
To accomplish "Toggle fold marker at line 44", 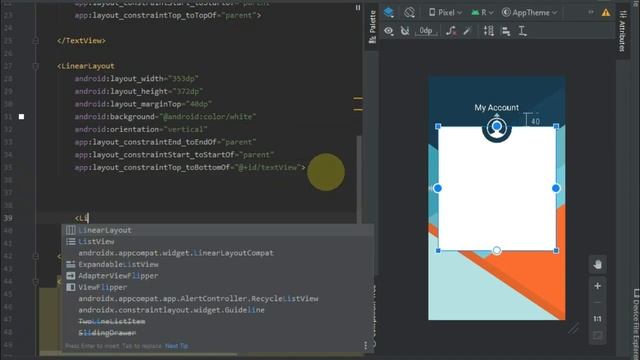I will (36, 282).
